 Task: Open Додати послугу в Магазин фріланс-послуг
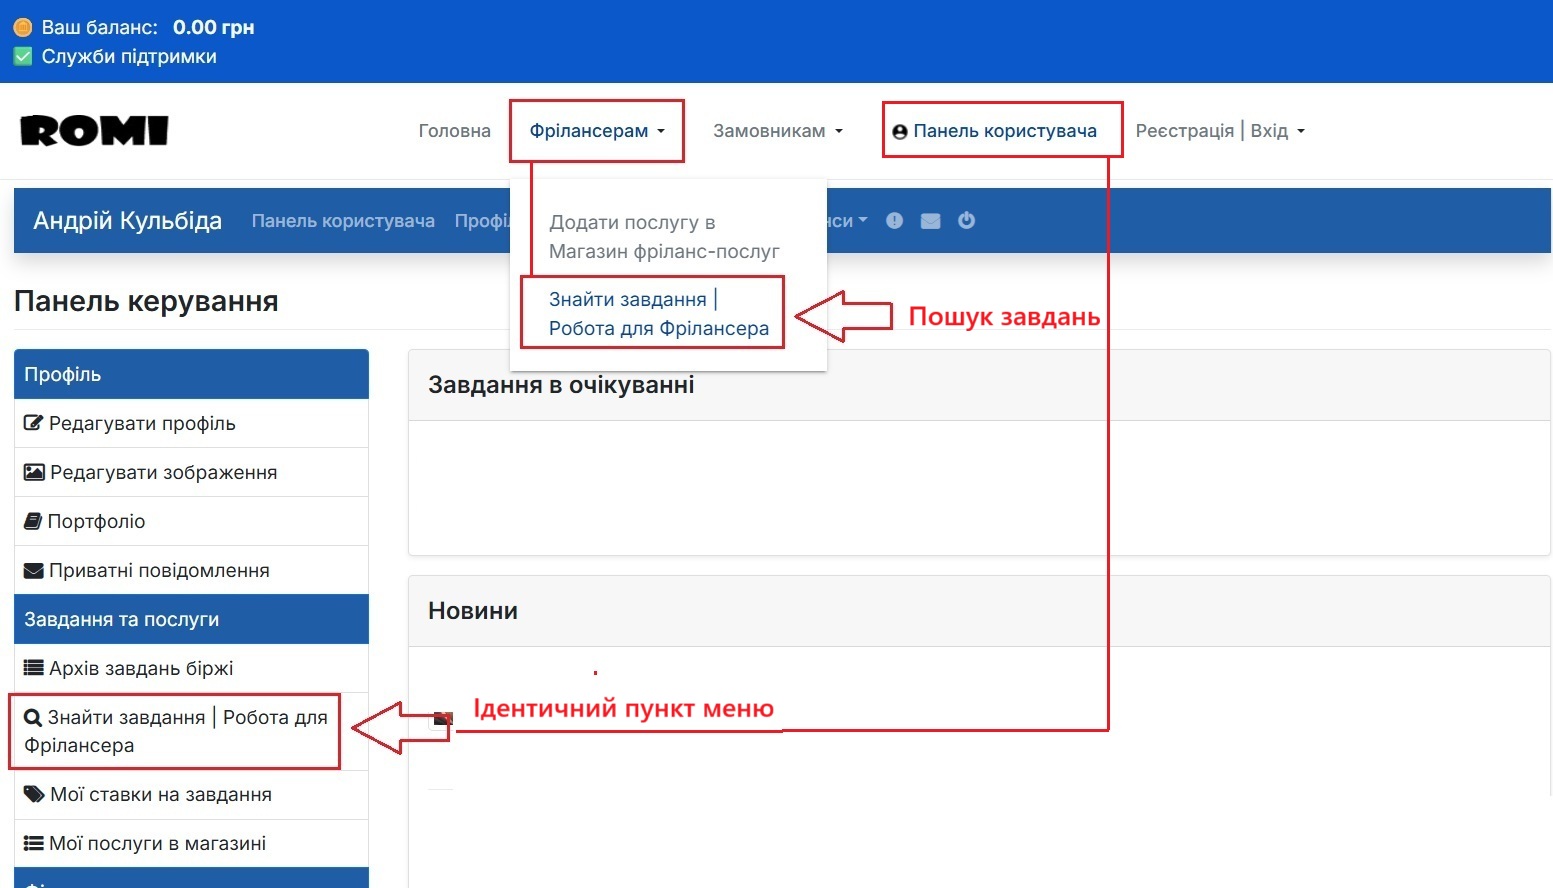click(663, 236)
